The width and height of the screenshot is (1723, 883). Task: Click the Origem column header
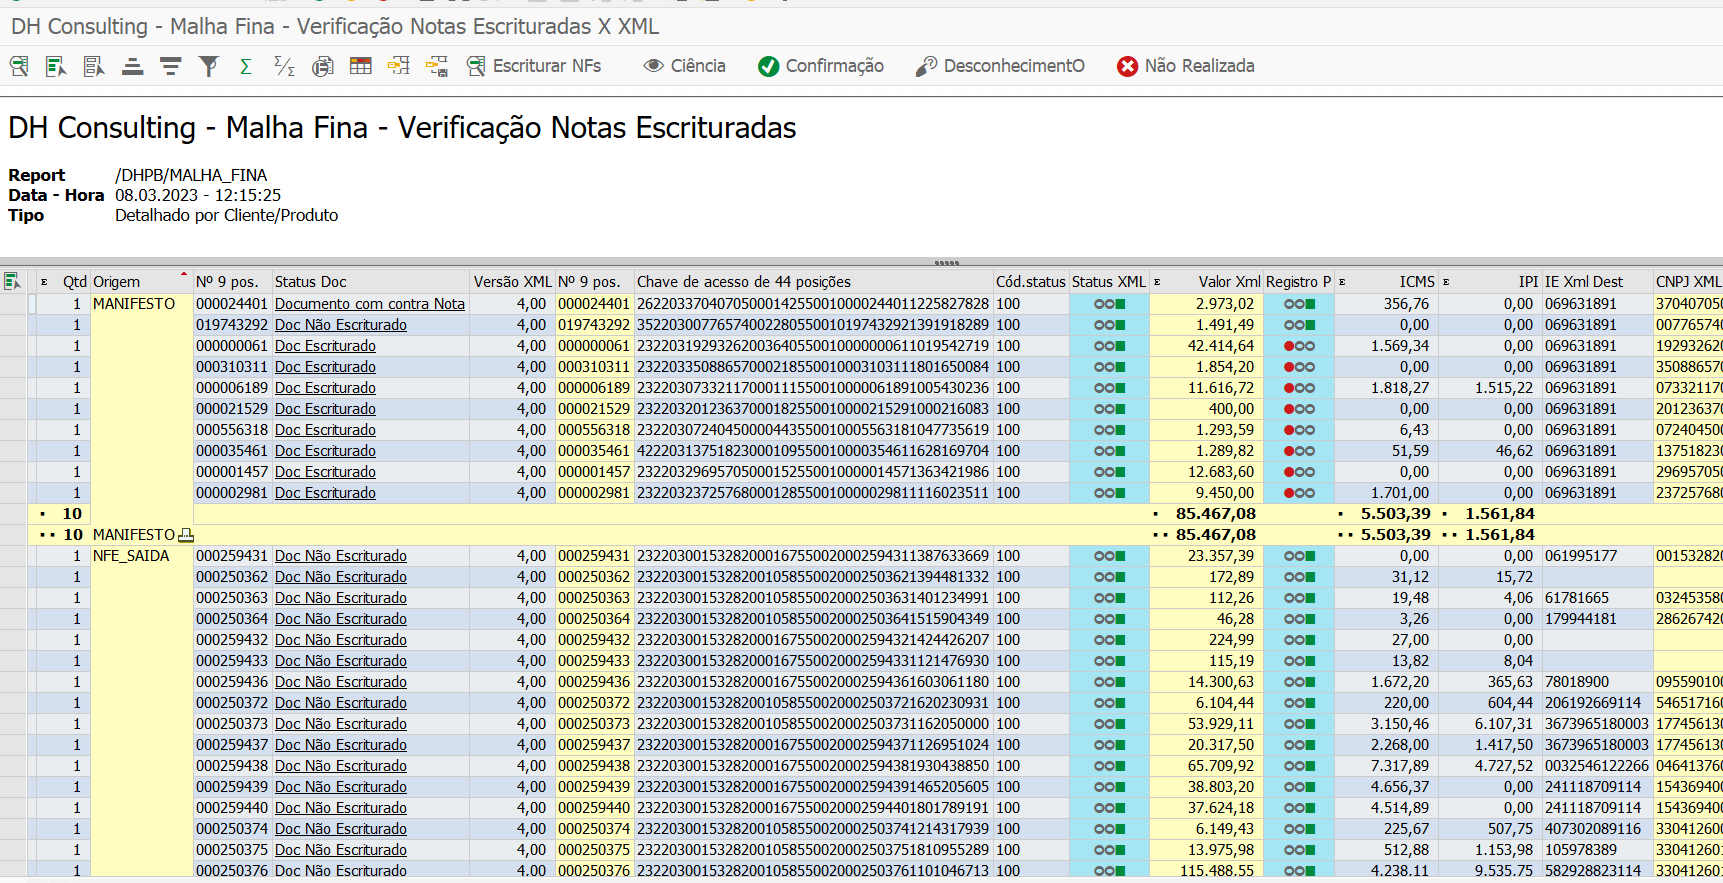coord(140,282)
